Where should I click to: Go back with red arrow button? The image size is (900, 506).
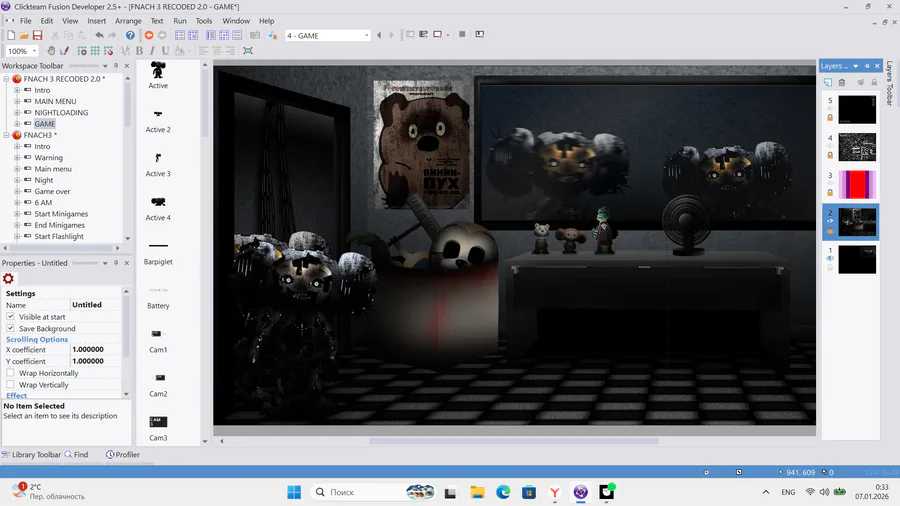point(149,36)
